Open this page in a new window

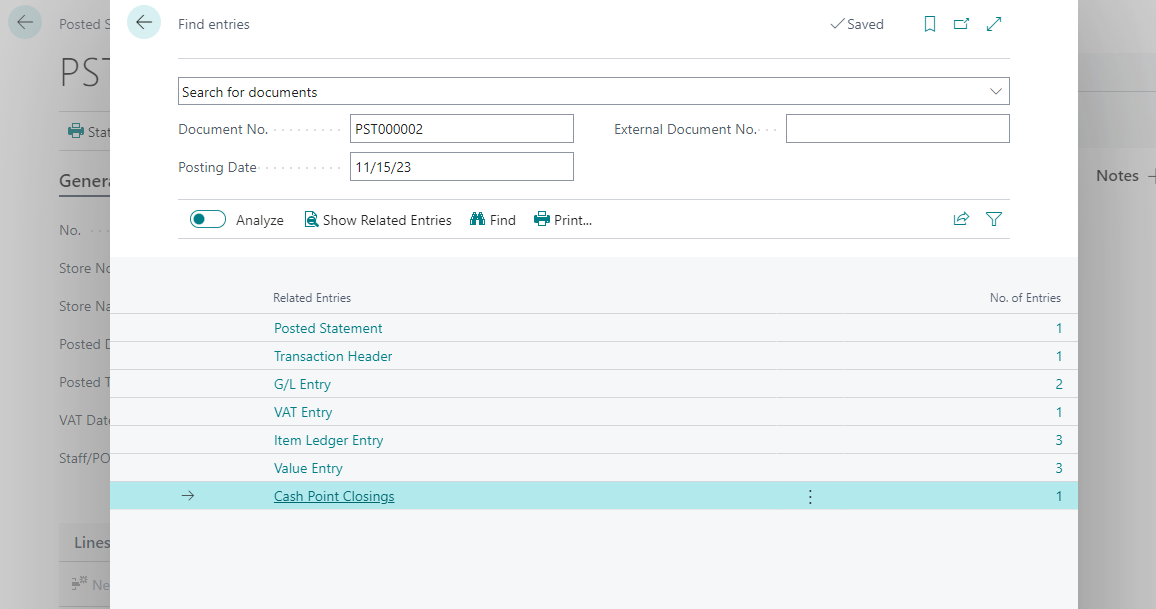[x=961, y=24]
